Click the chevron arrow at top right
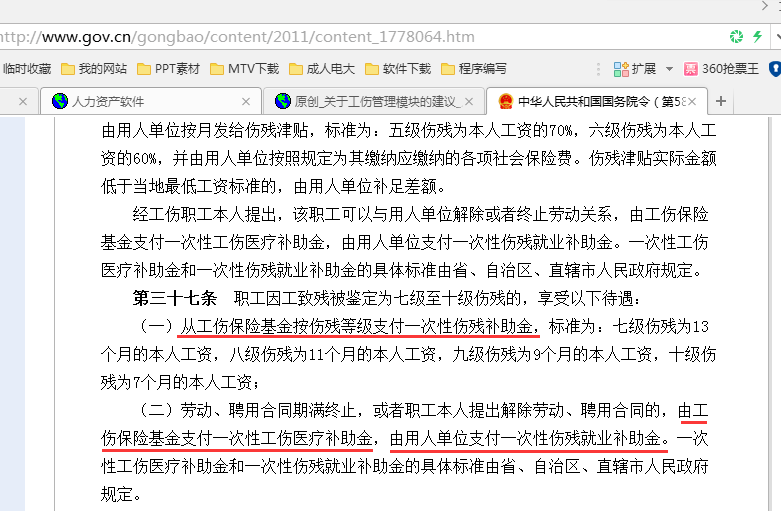The image size is (781, 511). [x=765, y=7]
